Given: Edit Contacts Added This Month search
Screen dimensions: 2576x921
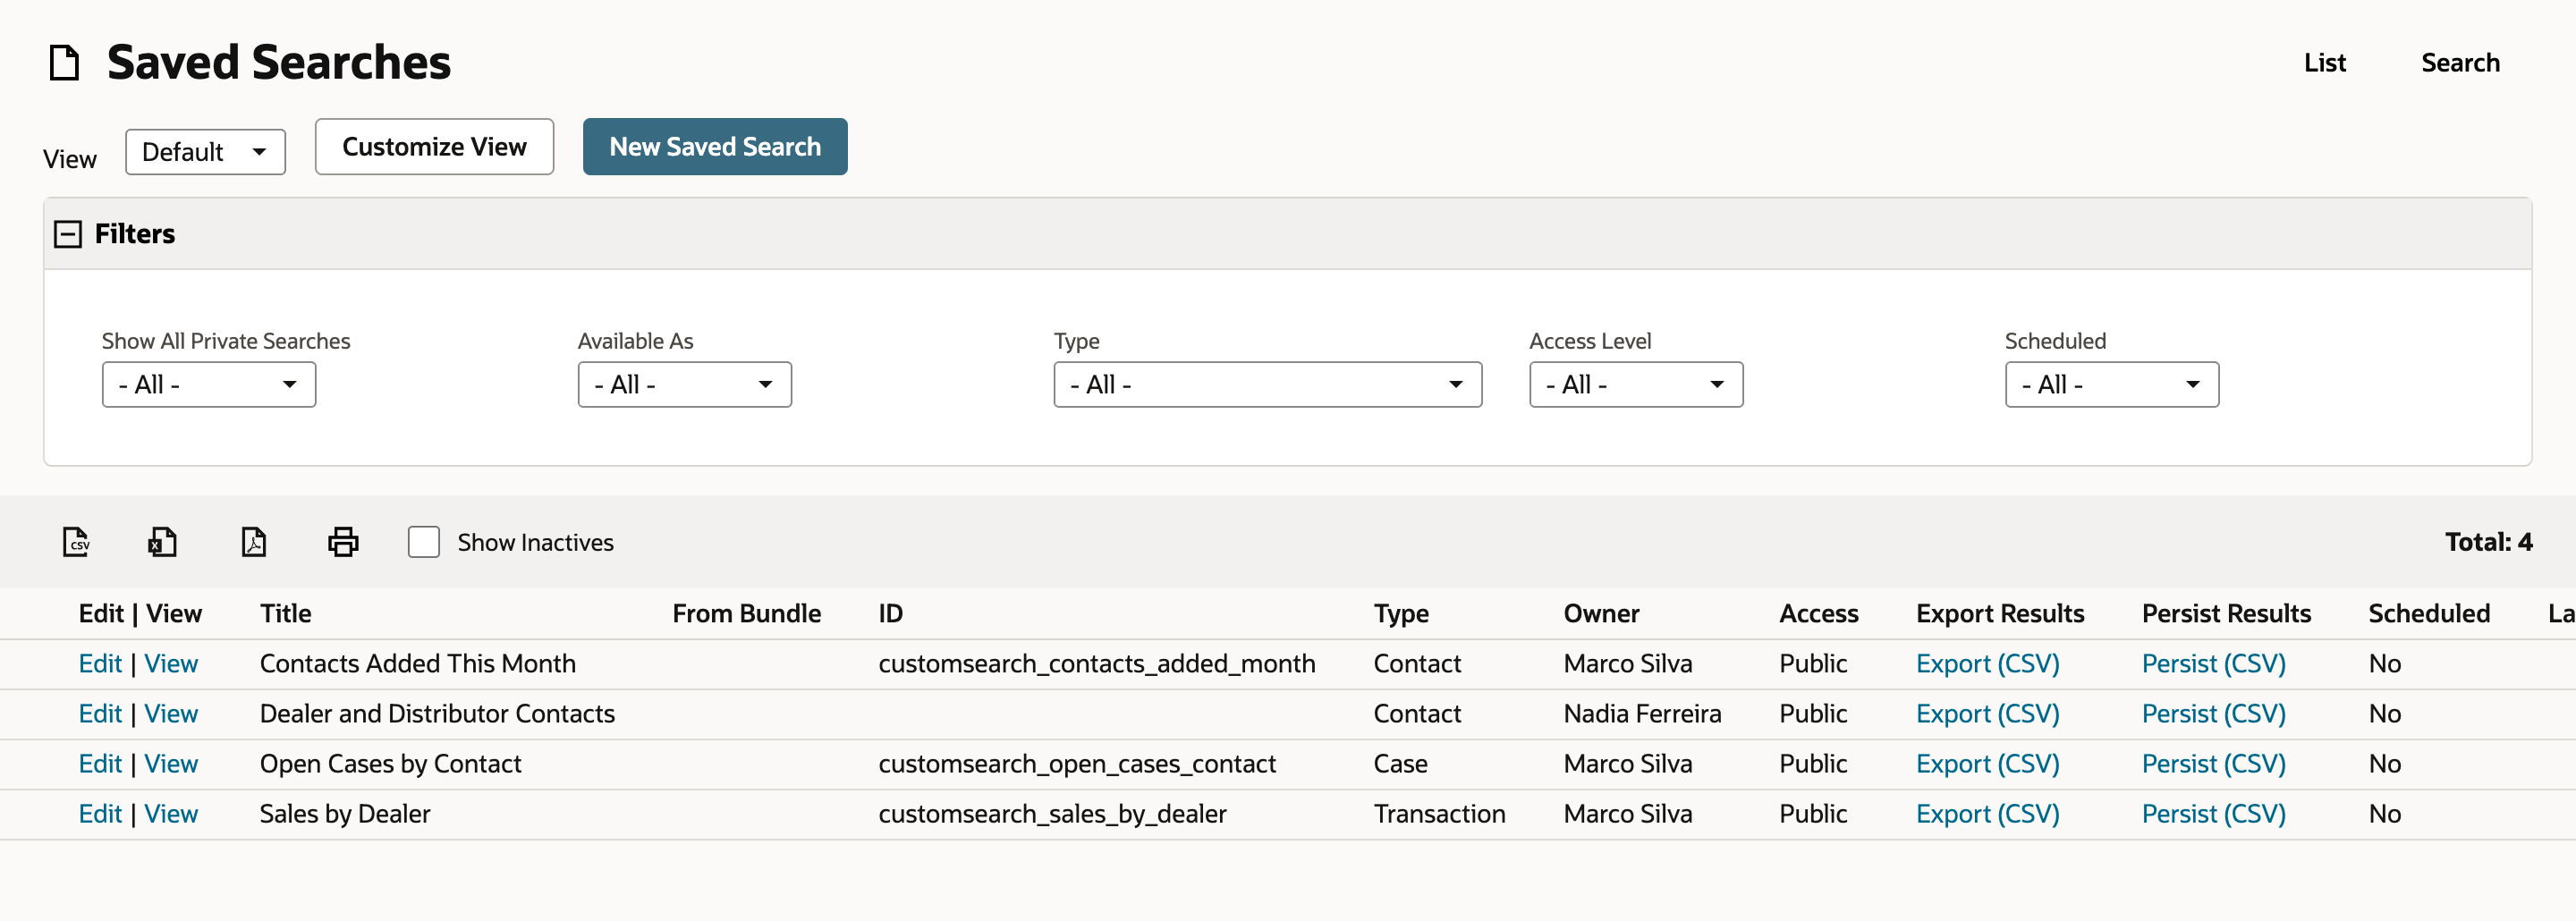Looking at the screenshot, I should click(100, 664).
